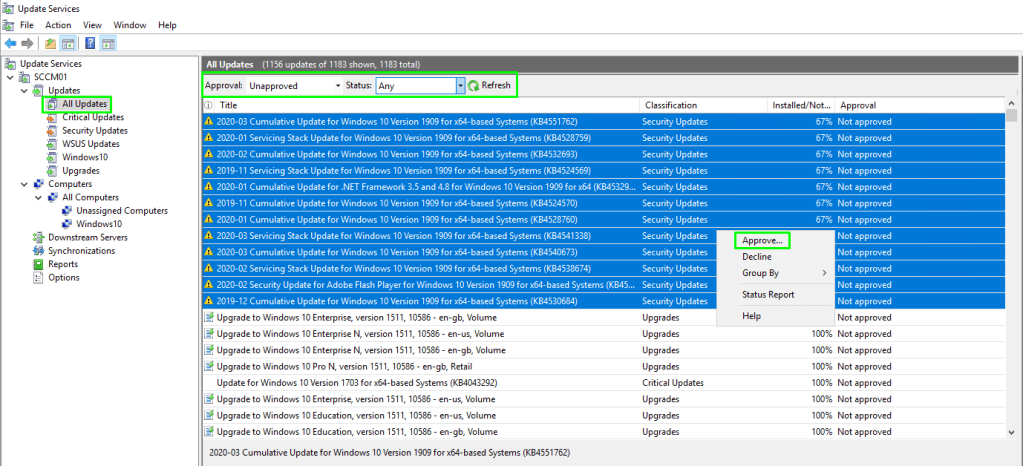Click the Up One Level folder icon

(x=51, y=43)
